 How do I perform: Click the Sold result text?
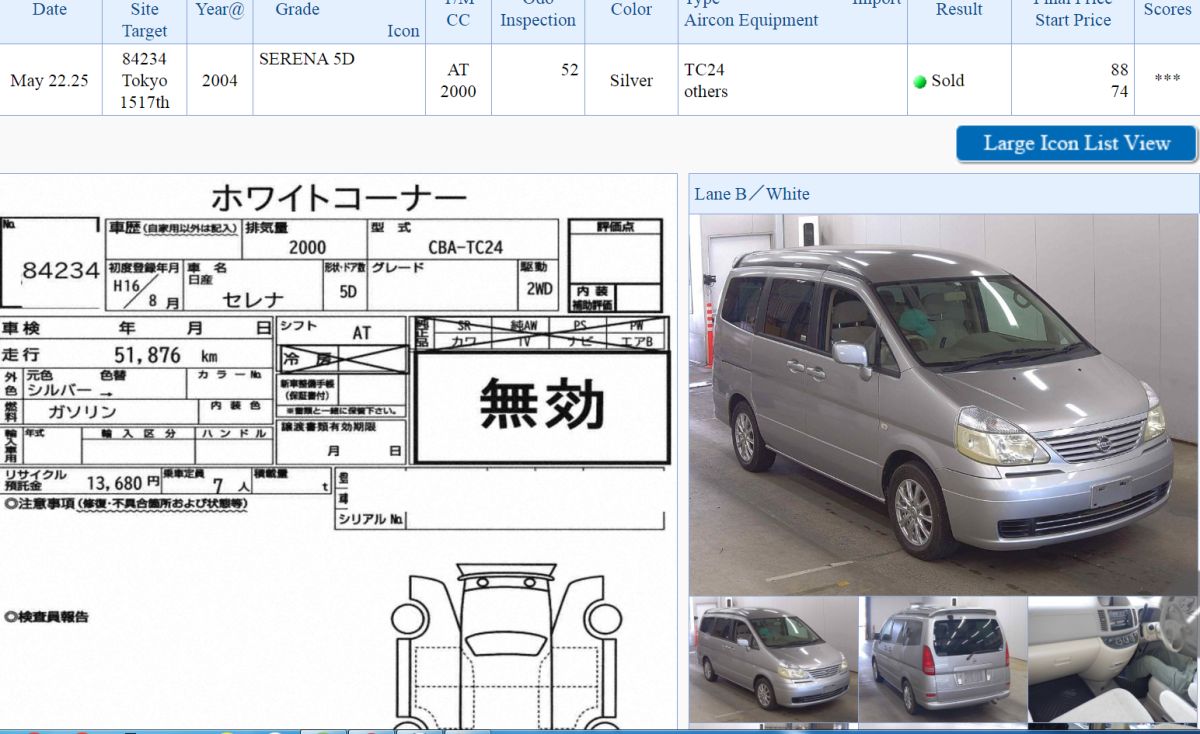click(948, 81)
